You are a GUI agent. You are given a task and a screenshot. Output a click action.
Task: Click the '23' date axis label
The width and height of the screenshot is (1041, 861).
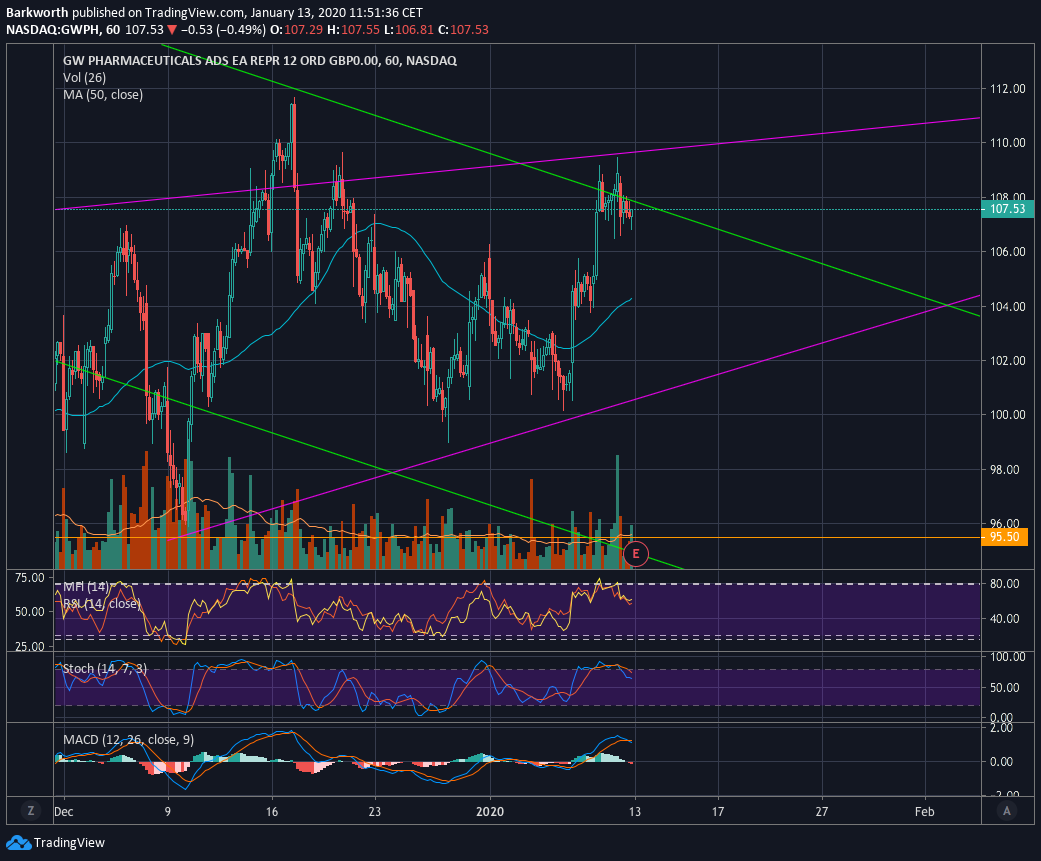(x=375, y=811)
